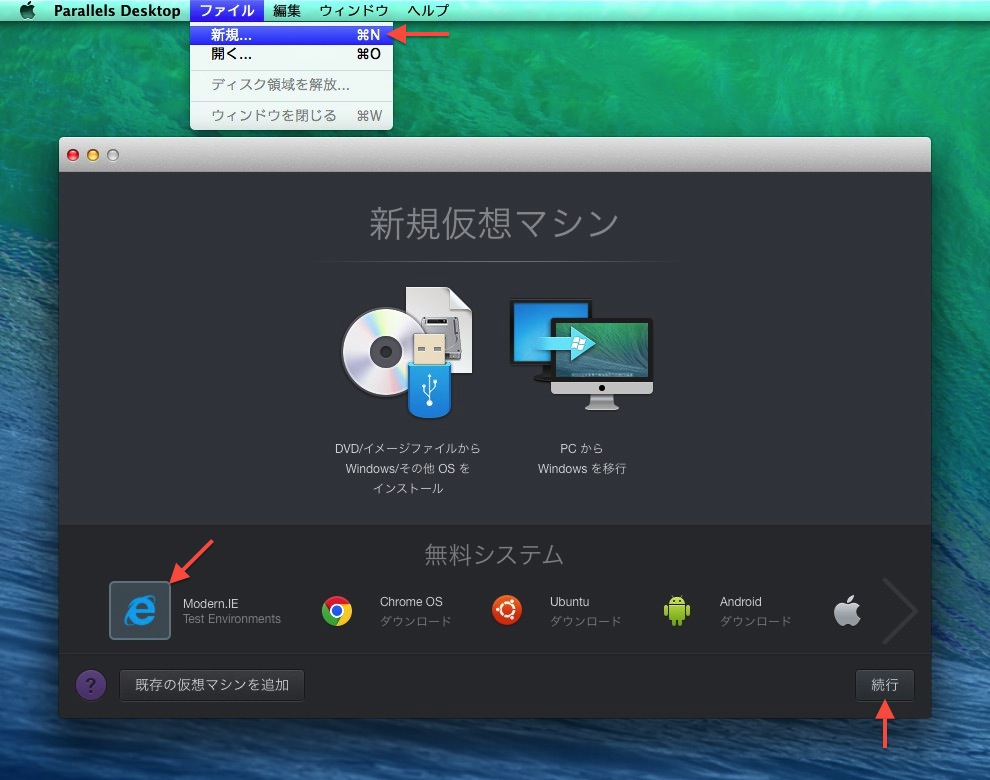Select the Android robot icon

(677, 611)
